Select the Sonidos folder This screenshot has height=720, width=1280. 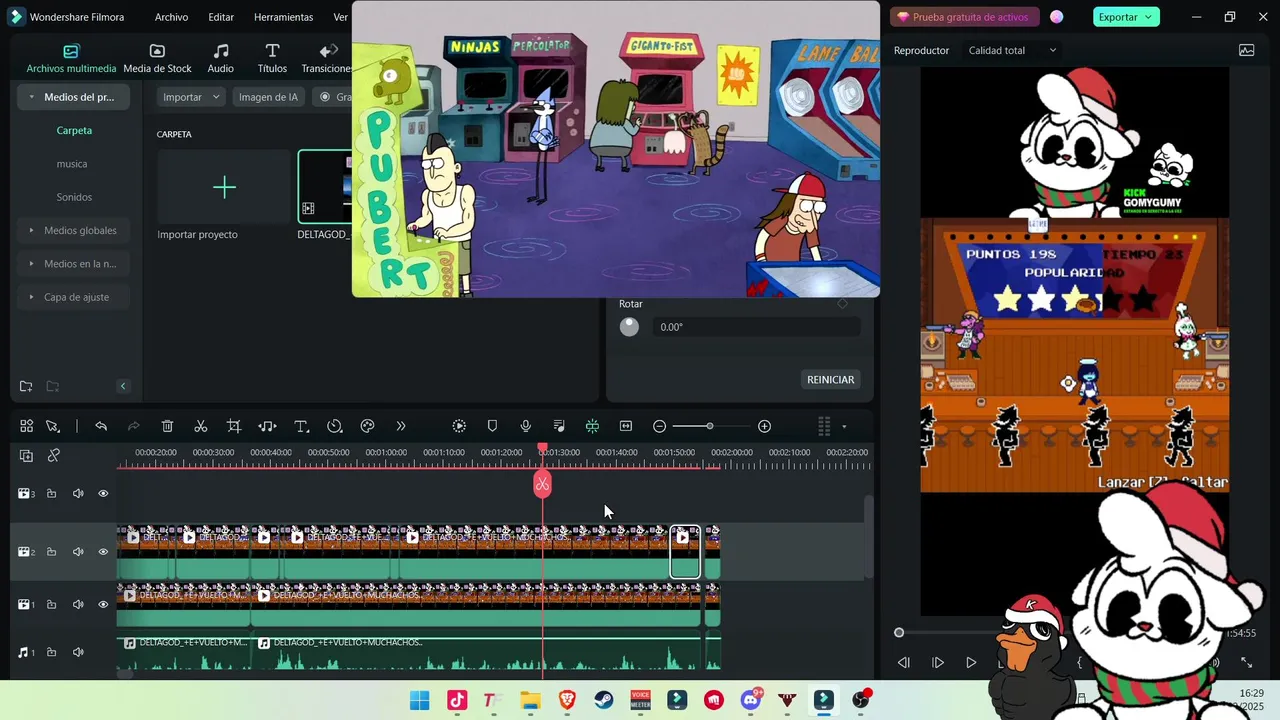click(x=74, y=197)
